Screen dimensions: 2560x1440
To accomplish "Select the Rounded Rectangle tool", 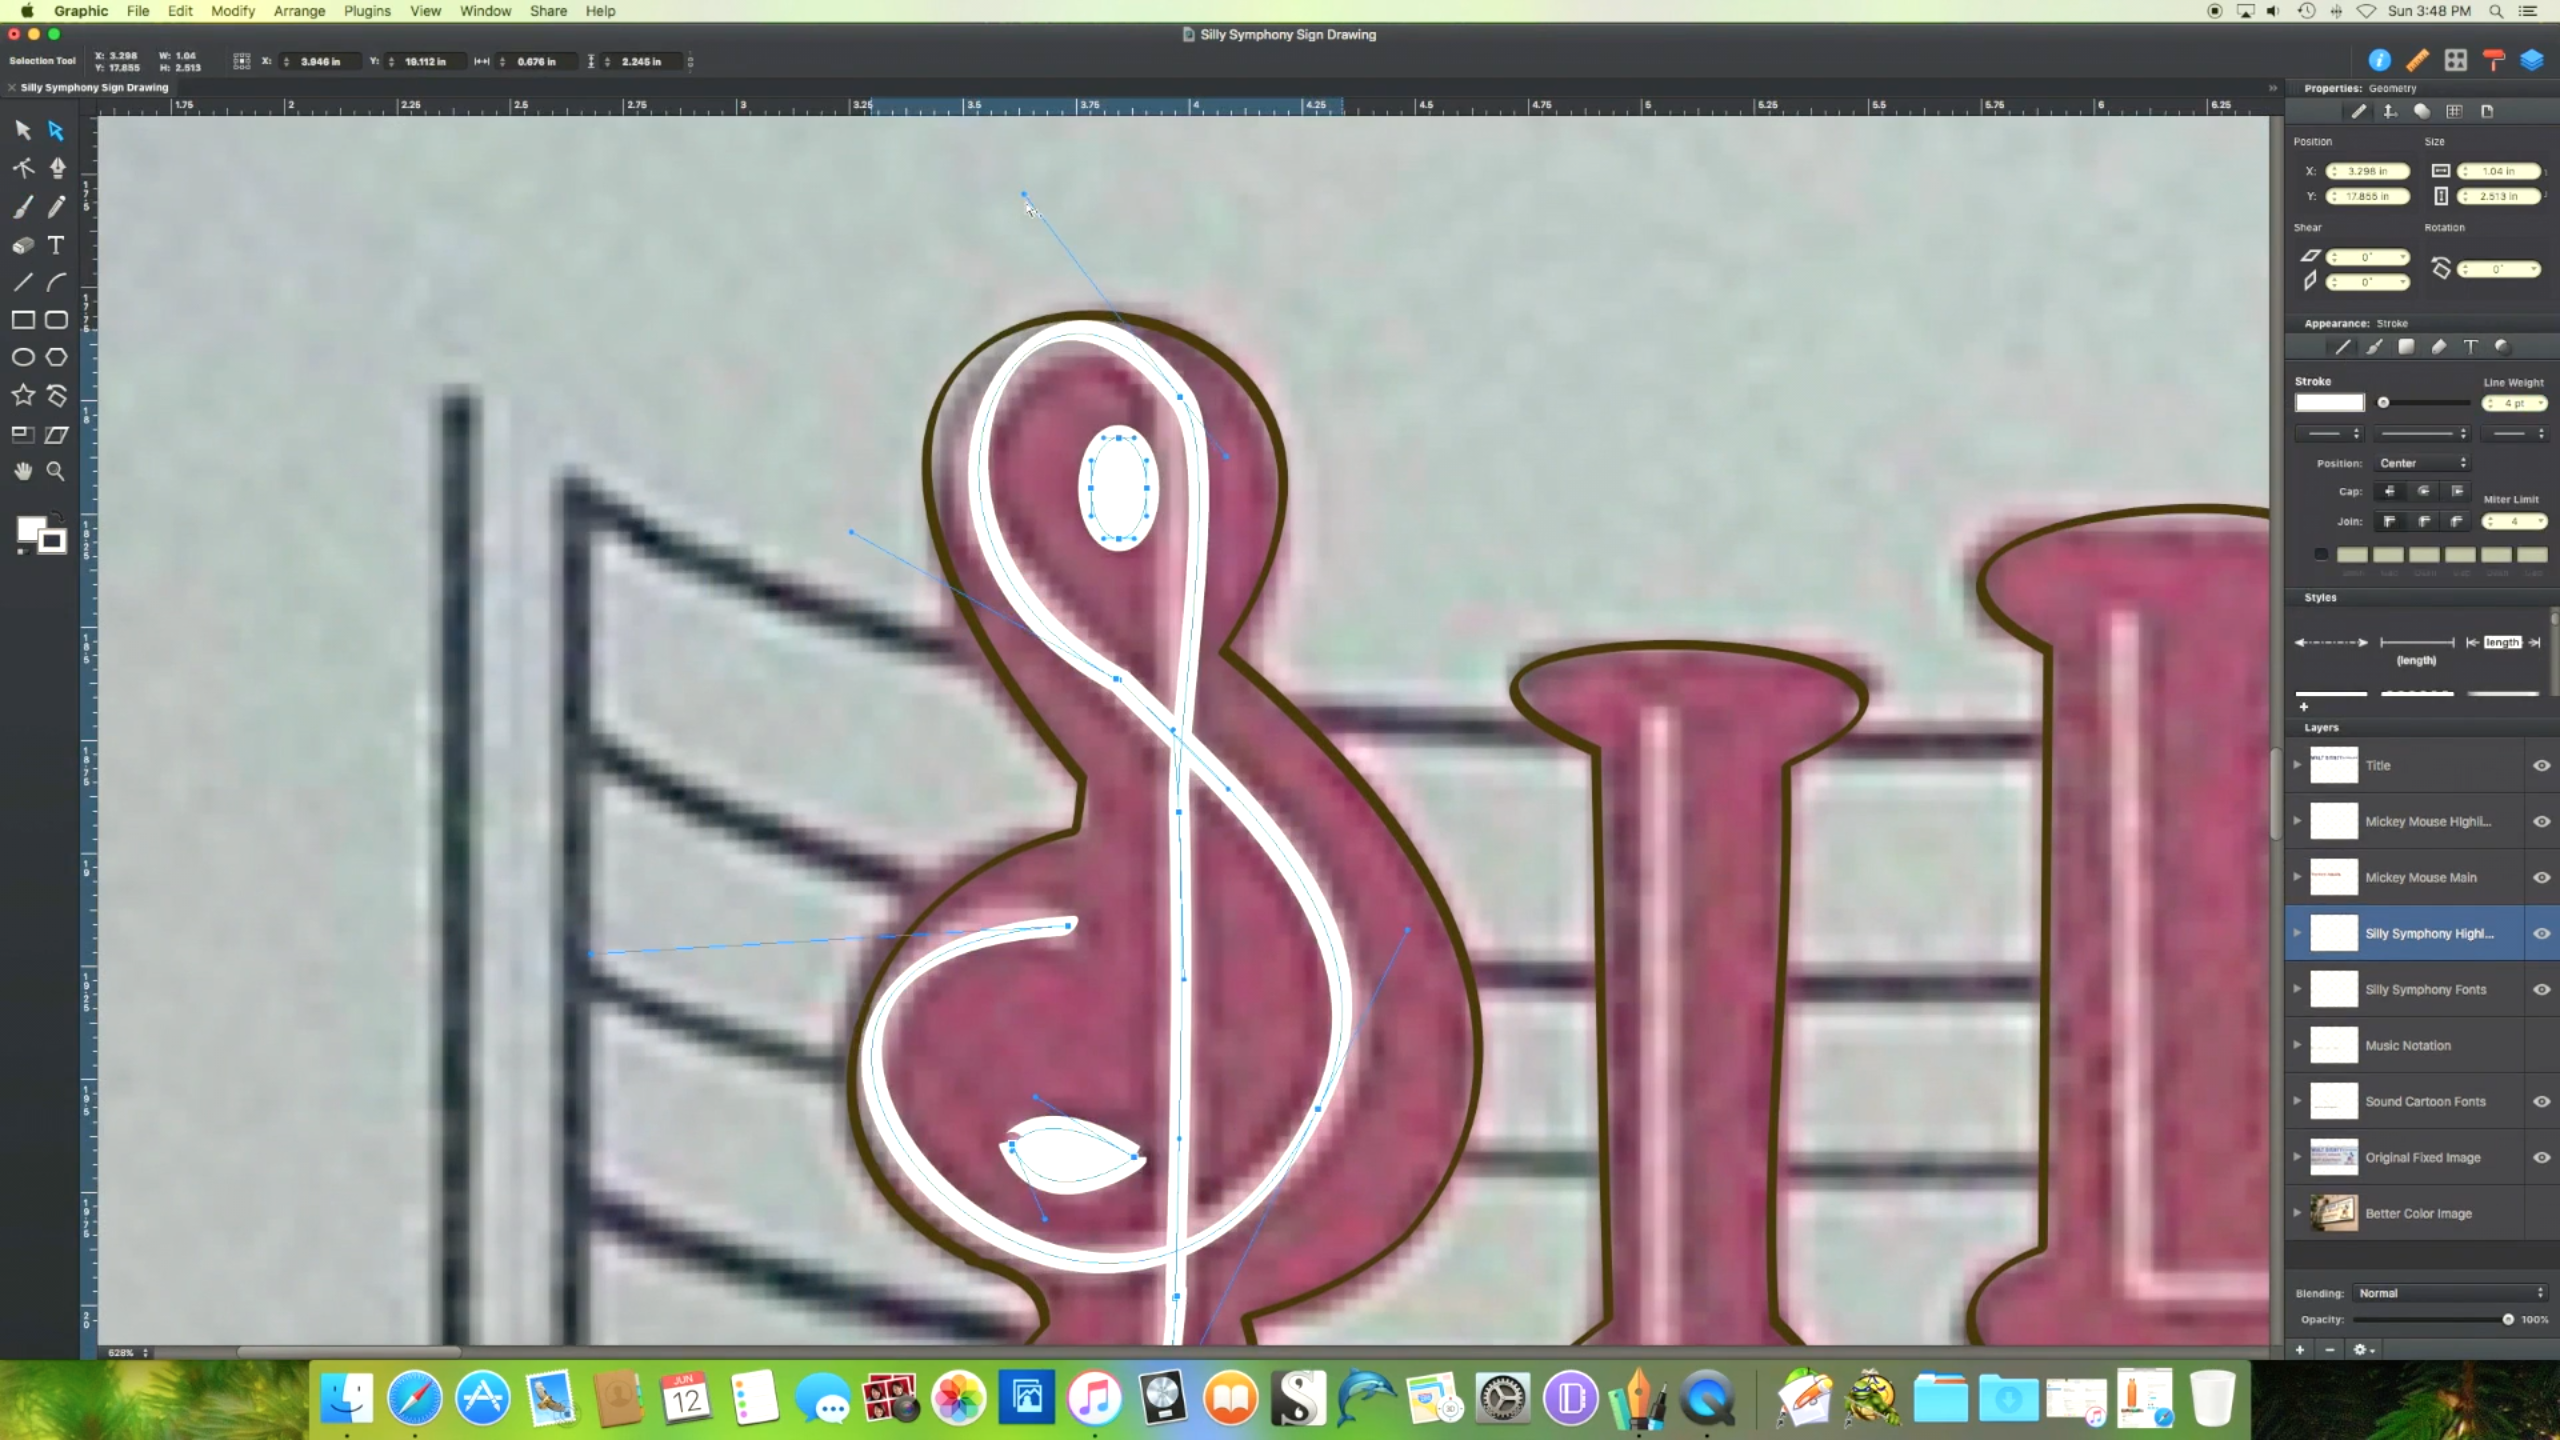I will coord(57,320).
